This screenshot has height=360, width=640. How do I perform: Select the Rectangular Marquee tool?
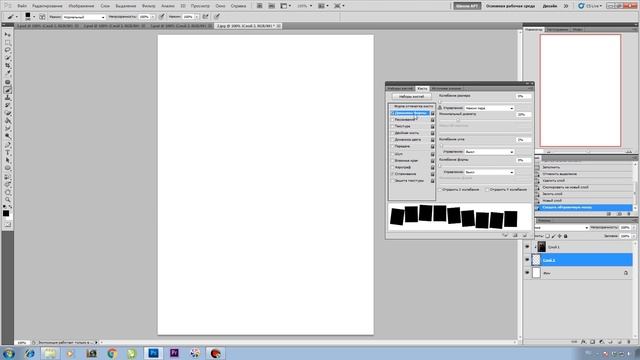click(x=7, y=42)
